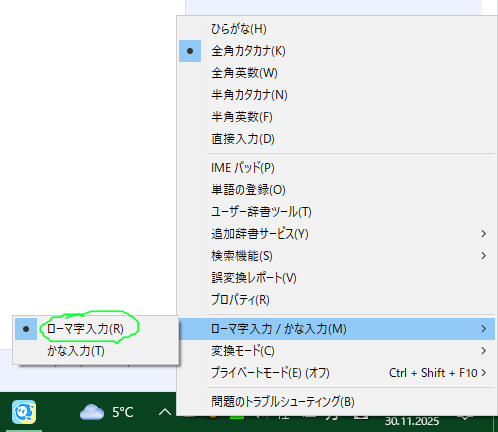This screenshot has height=432, width=498.
Task: Open the blue chat app taskbar icon
Action: (x=24, y=412)
